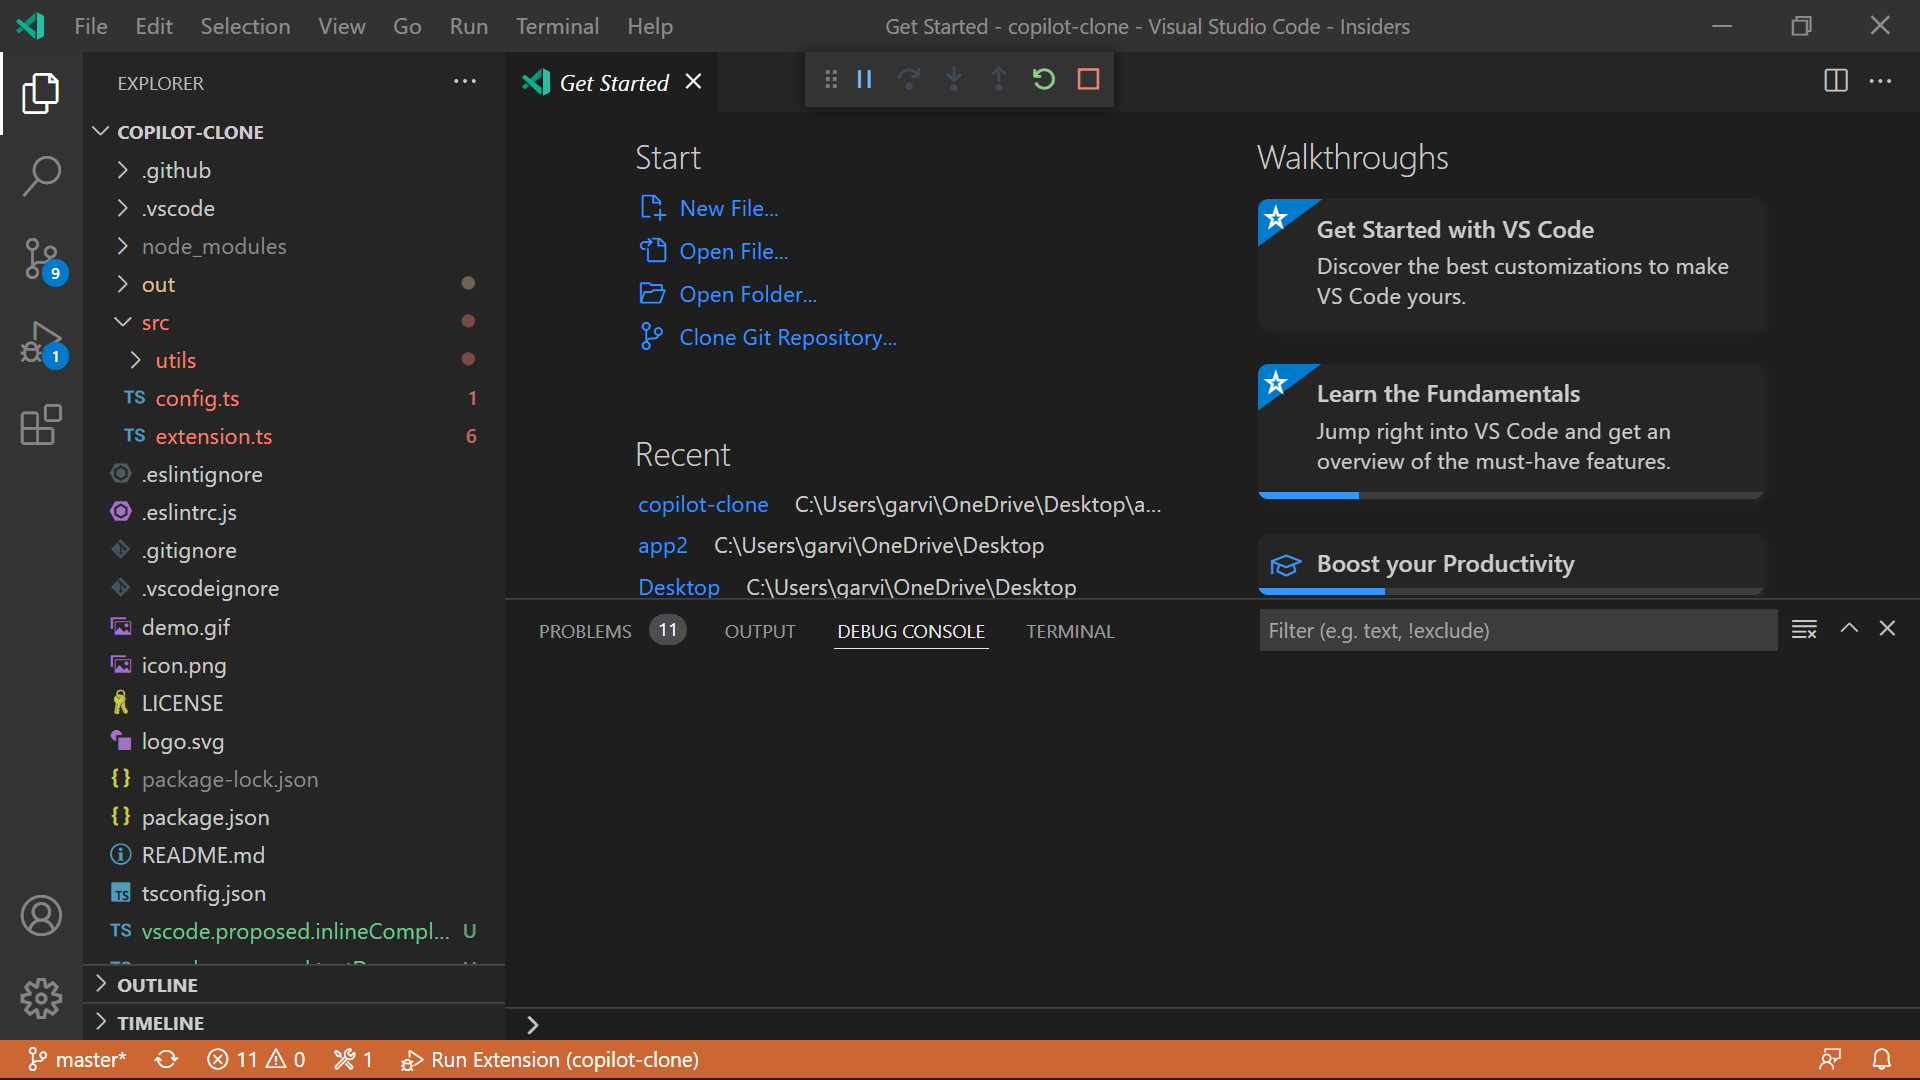Open the Terminal menu
Image resolution: width=1920 pixels, height=1080 pixels.
tap(557, 26)
